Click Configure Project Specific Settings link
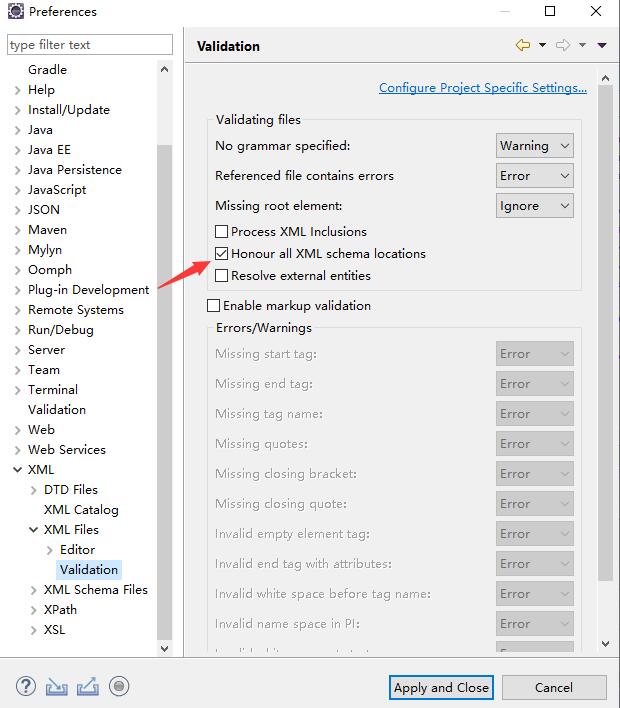620x708 pixels. 483,88
